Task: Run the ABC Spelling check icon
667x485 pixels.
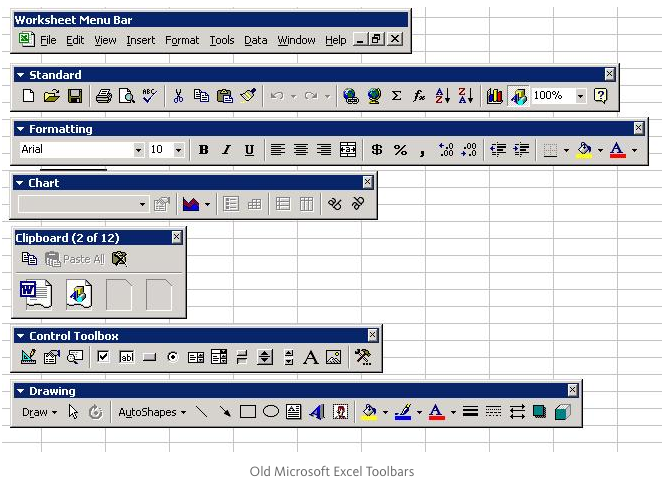Action: pyautogui.click(x=149, y=96)
